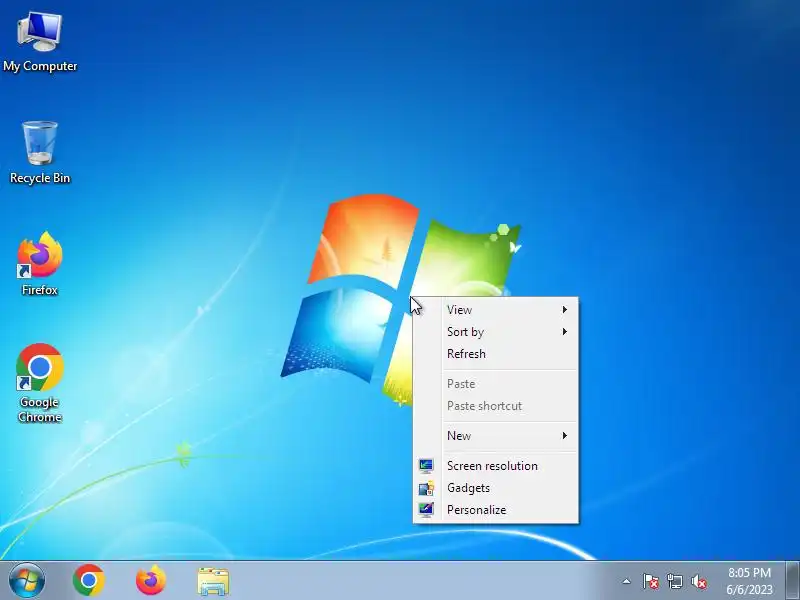Open the network tray icon
This screenshot has height=600, width=800.
pos(674,581)
